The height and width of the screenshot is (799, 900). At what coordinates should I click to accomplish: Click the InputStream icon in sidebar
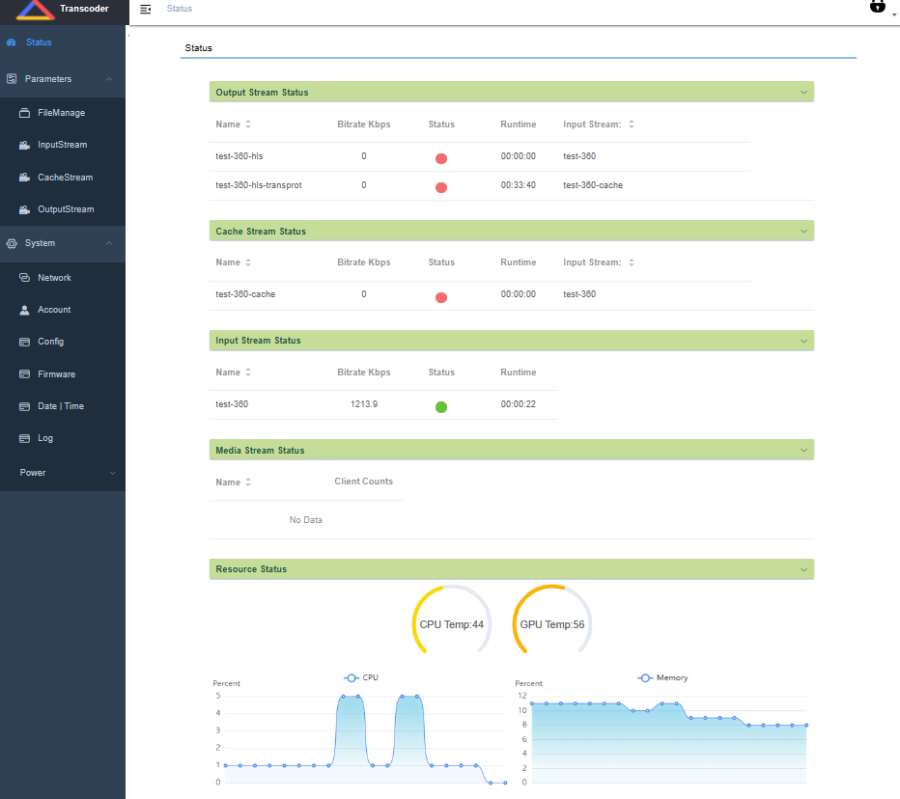(25, 145)
